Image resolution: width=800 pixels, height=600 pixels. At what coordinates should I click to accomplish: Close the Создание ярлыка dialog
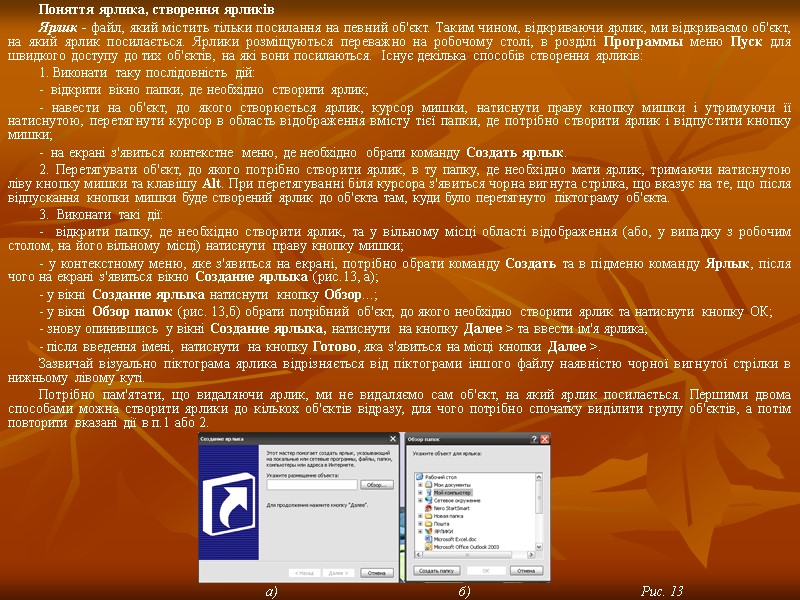392,439
